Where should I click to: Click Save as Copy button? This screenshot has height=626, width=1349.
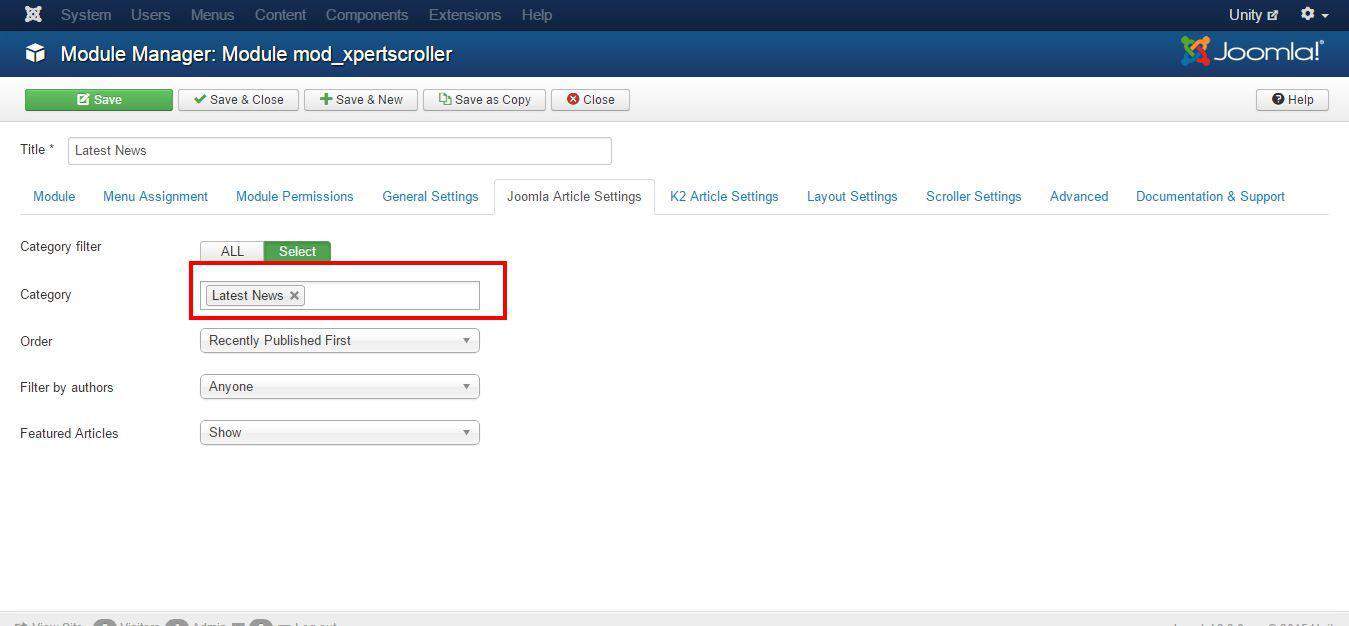tap(484, 100)
